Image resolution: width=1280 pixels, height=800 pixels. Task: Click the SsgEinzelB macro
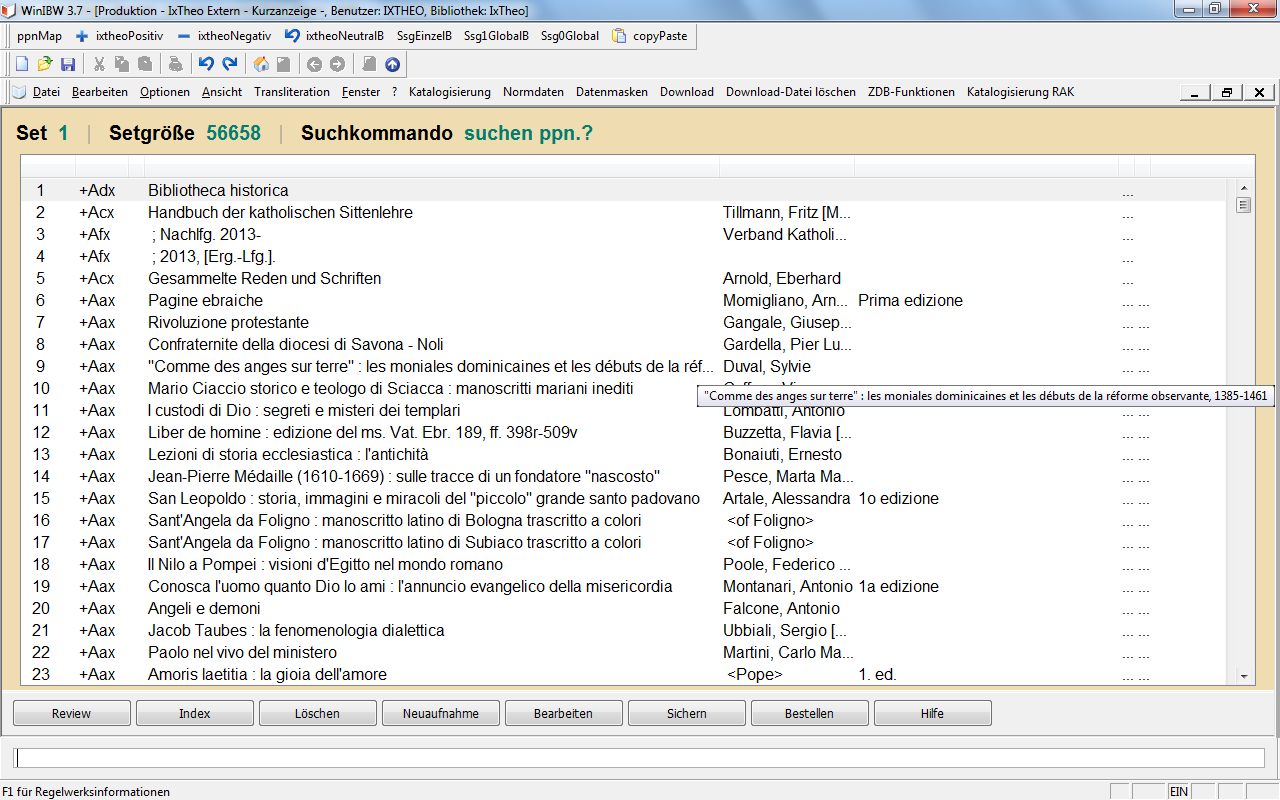(424, 36)
